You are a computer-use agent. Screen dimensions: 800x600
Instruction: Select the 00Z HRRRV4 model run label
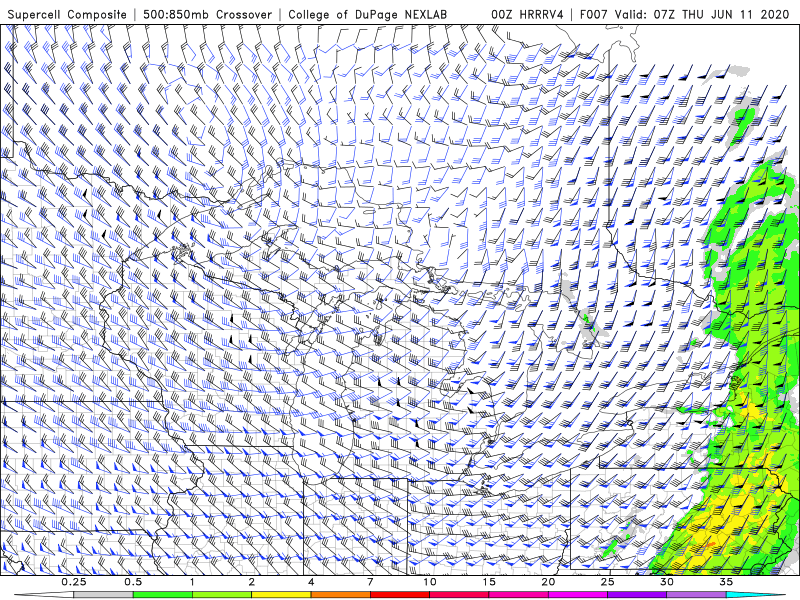(x=527, y=14)
